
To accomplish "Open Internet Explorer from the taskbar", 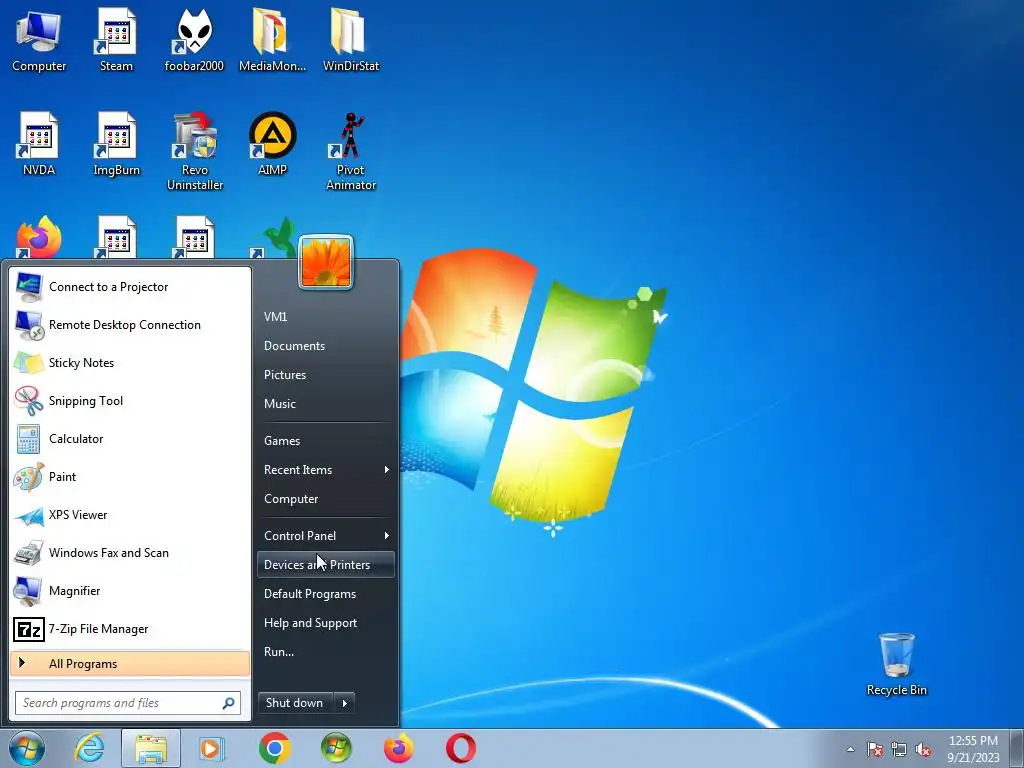I will coord(89,748).
